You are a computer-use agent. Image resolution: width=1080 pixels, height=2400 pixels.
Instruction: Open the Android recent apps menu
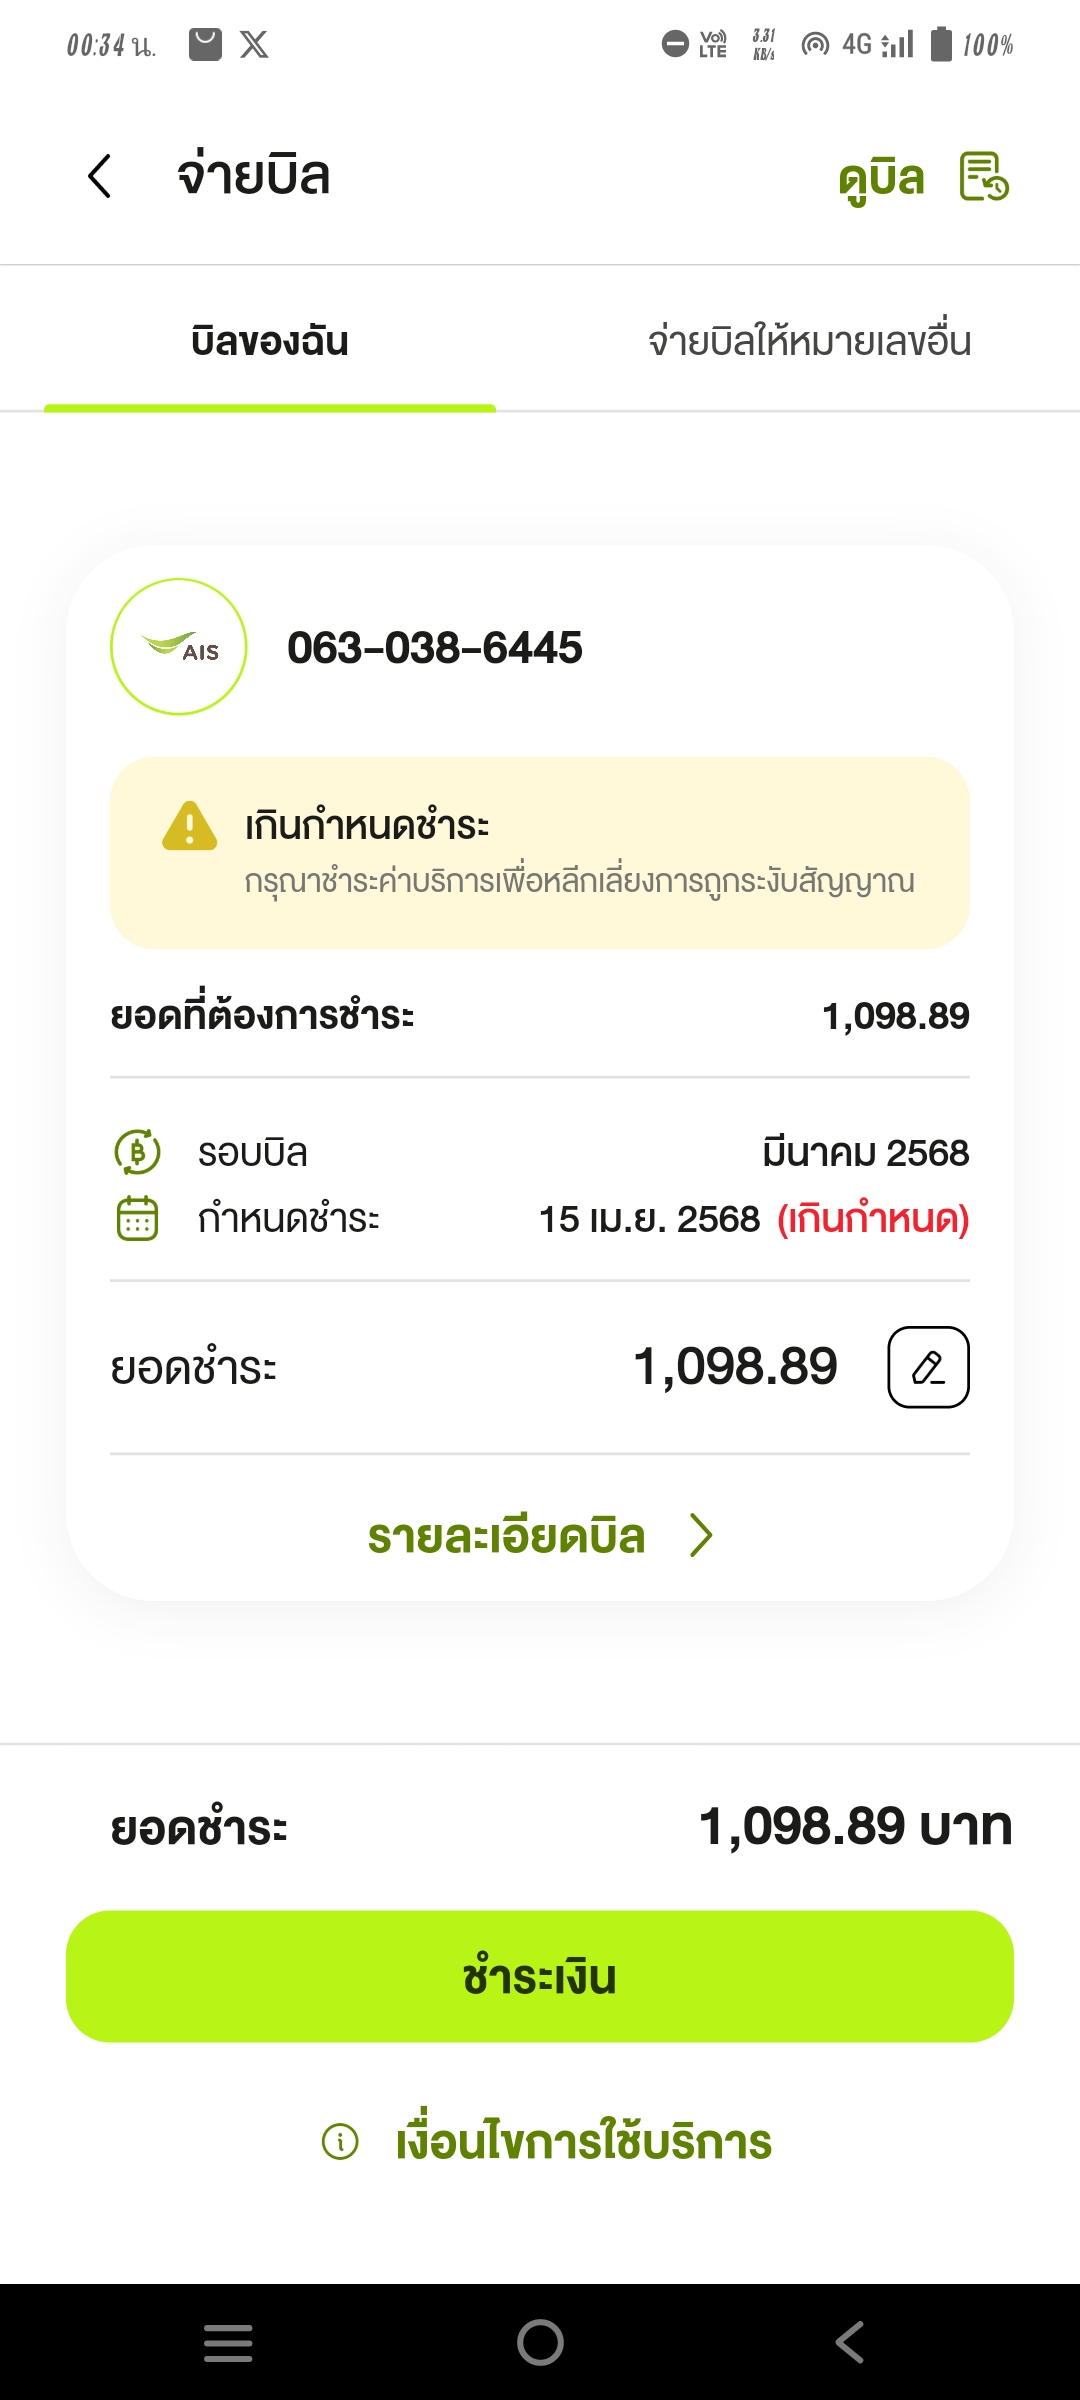point(228,2342)
